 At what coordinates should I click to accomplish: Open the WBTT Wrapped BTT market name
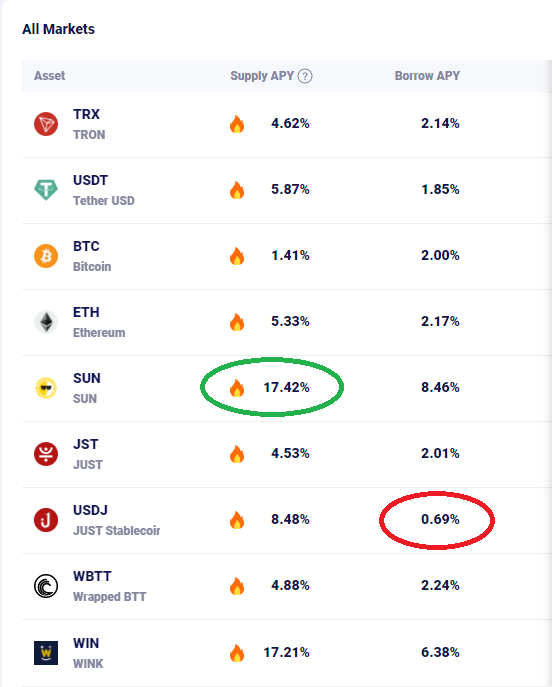tap(110, 586)
